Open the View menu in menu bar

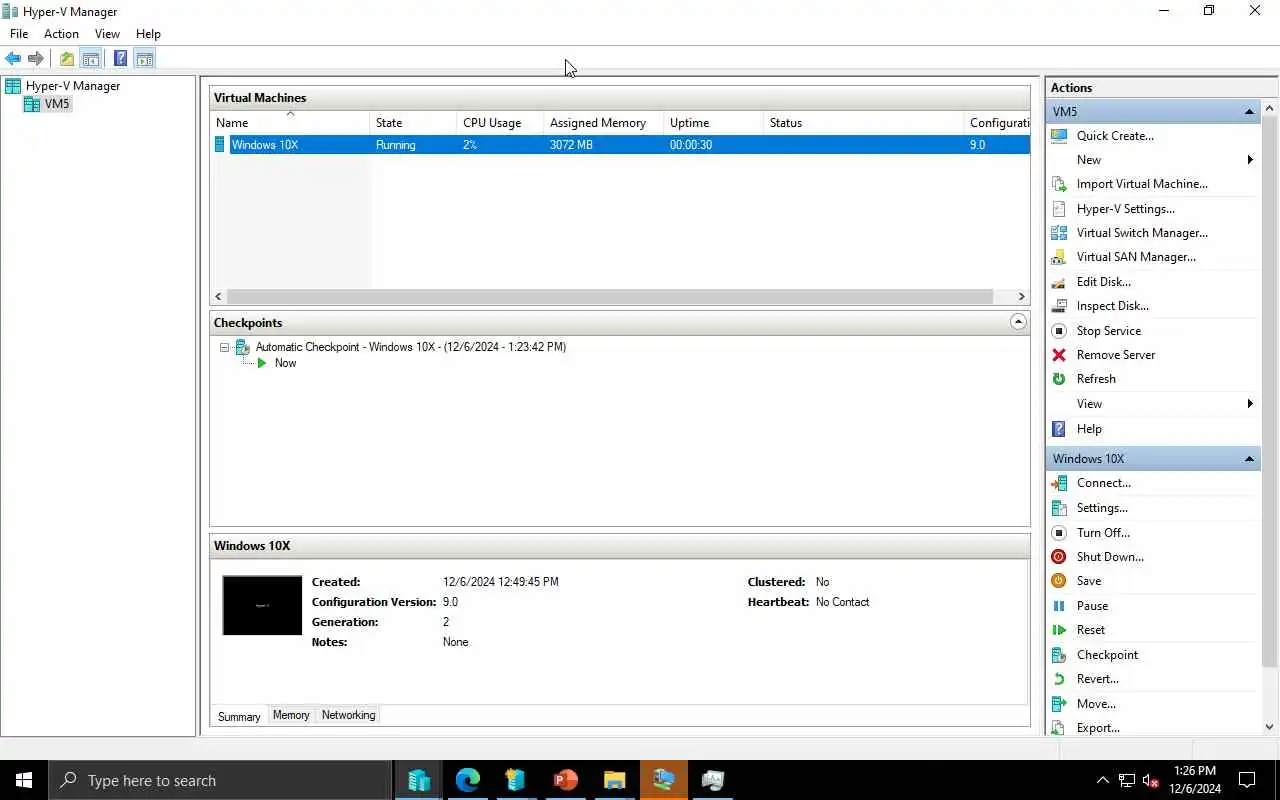[107, 34]
